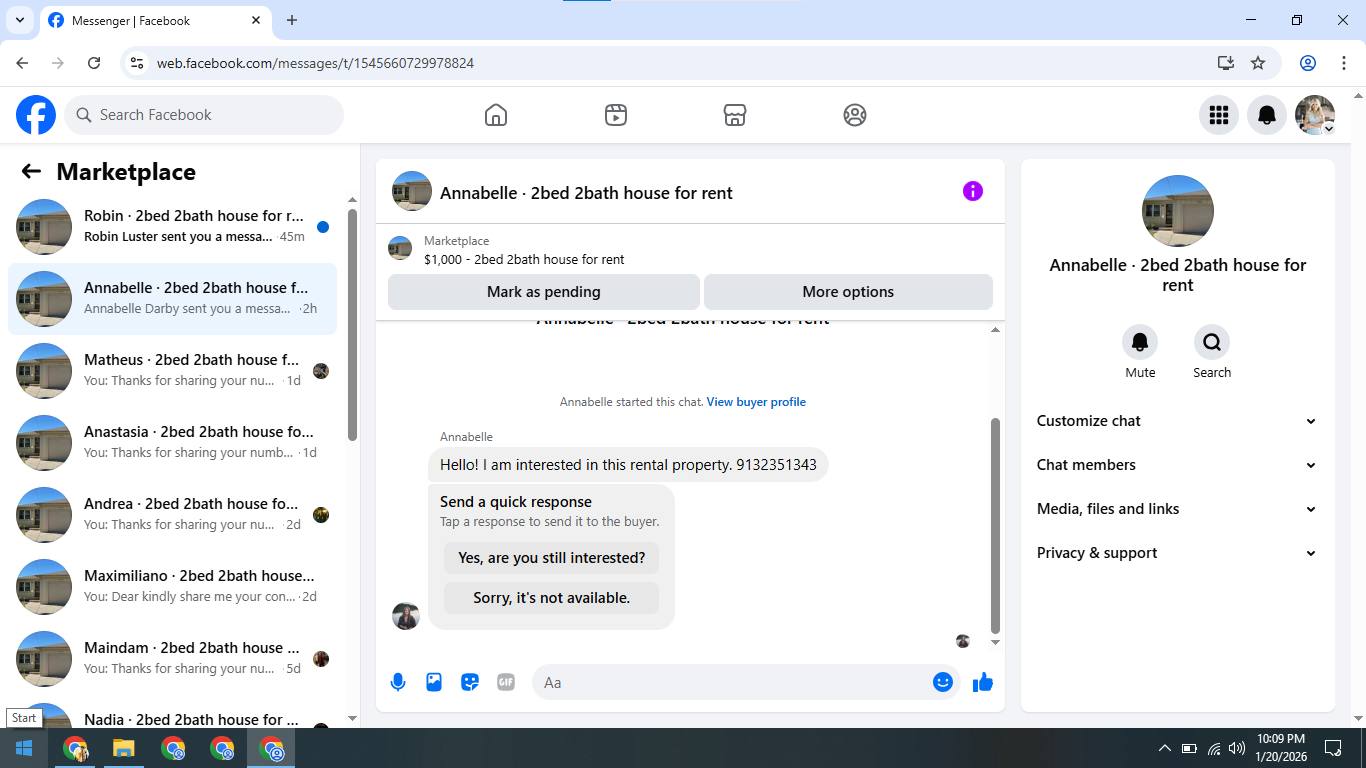Select Messenger | Facebook browser tab

158,20
